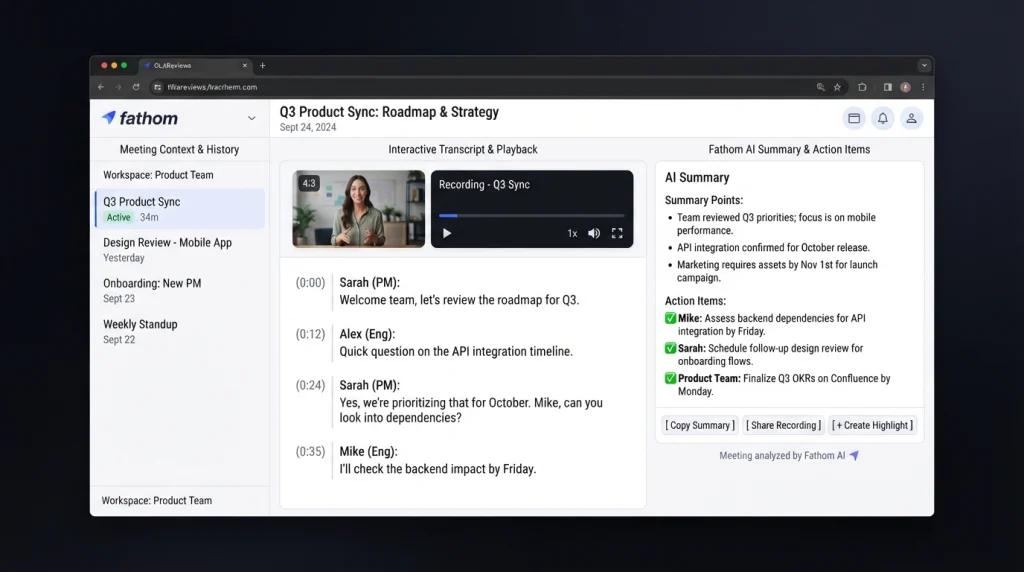This screenshot has height=572, width=1024.
Task: Click the Share Recording button
Action: (x=784, y=425)
